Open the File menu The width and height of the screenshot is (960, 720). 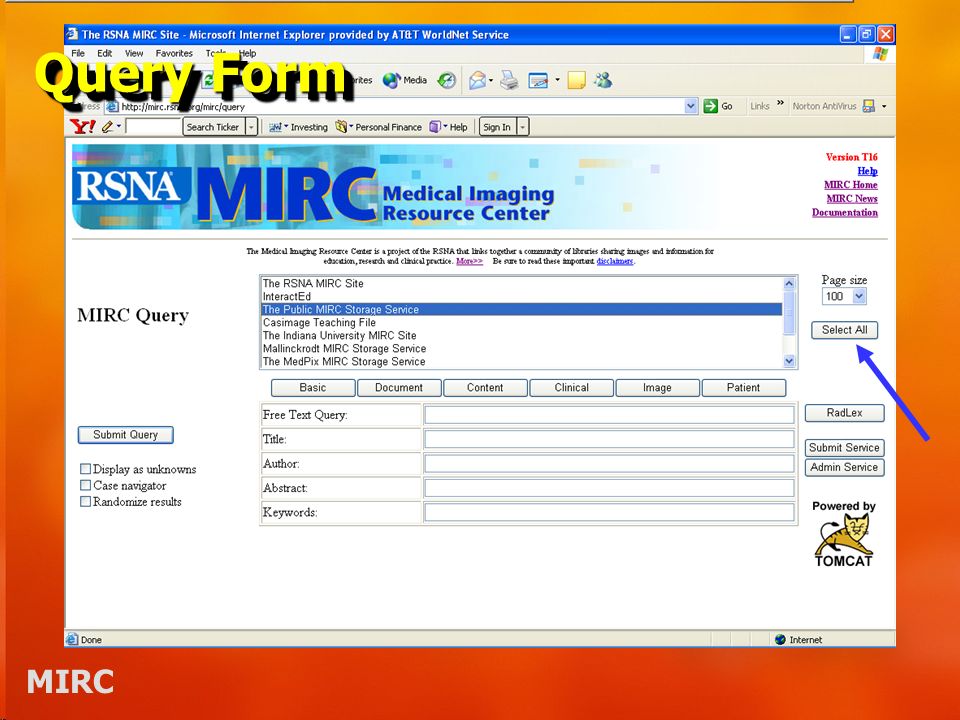point(78,53)
